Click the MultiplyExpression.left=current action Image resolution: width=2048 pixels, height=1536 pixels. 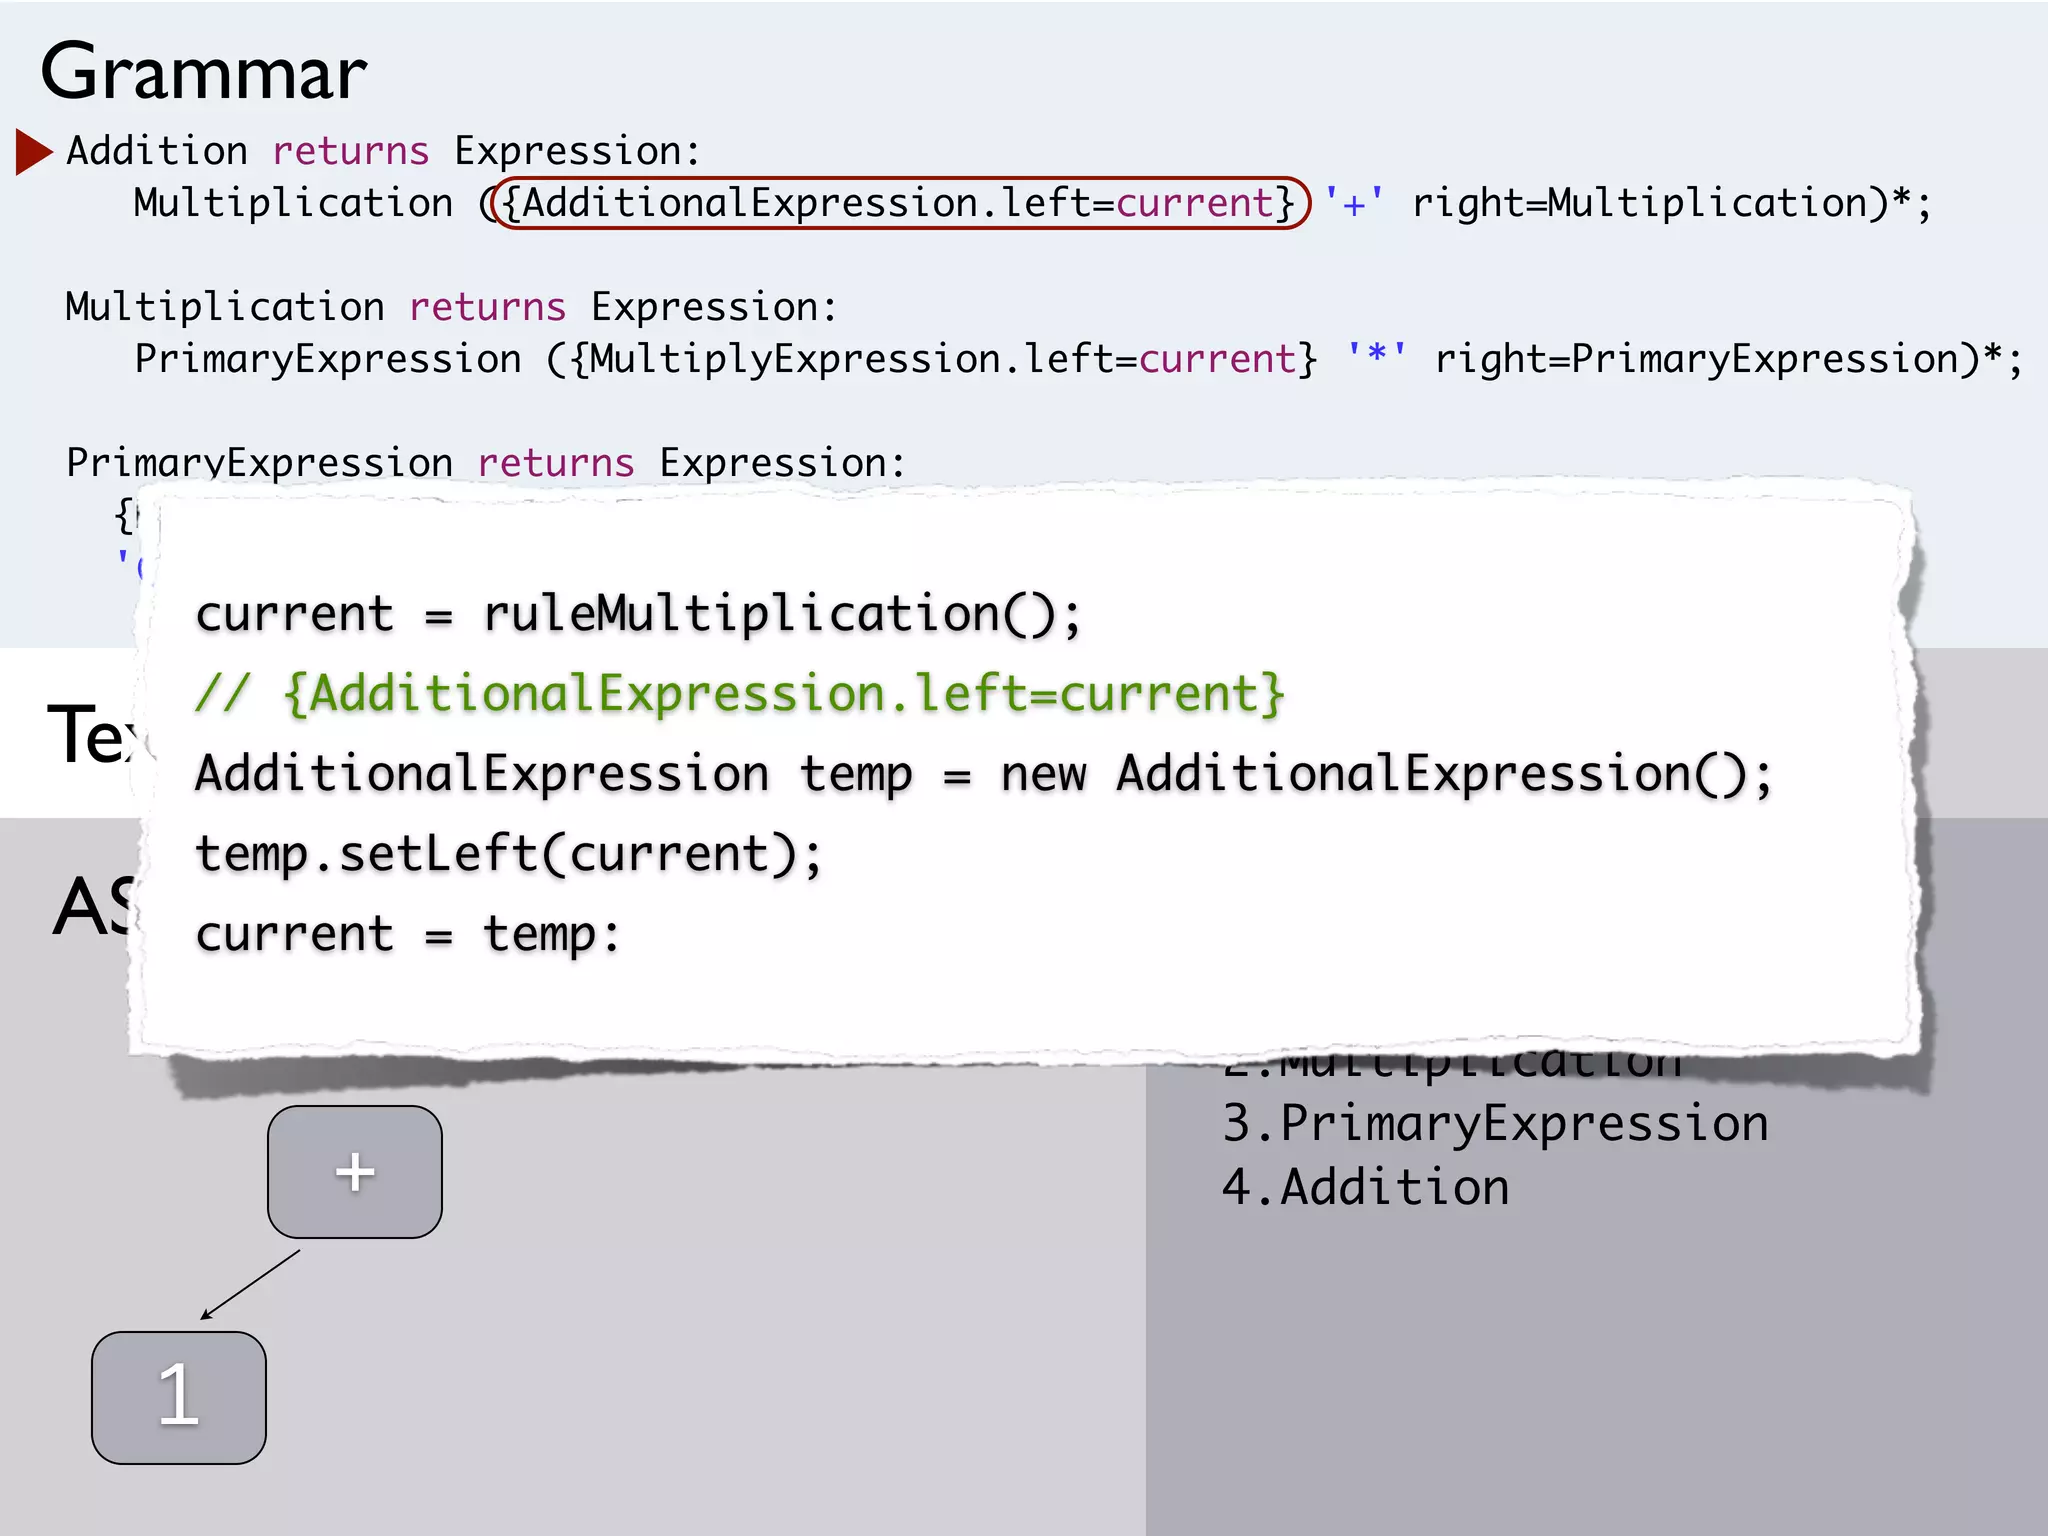tap(944, 359)
